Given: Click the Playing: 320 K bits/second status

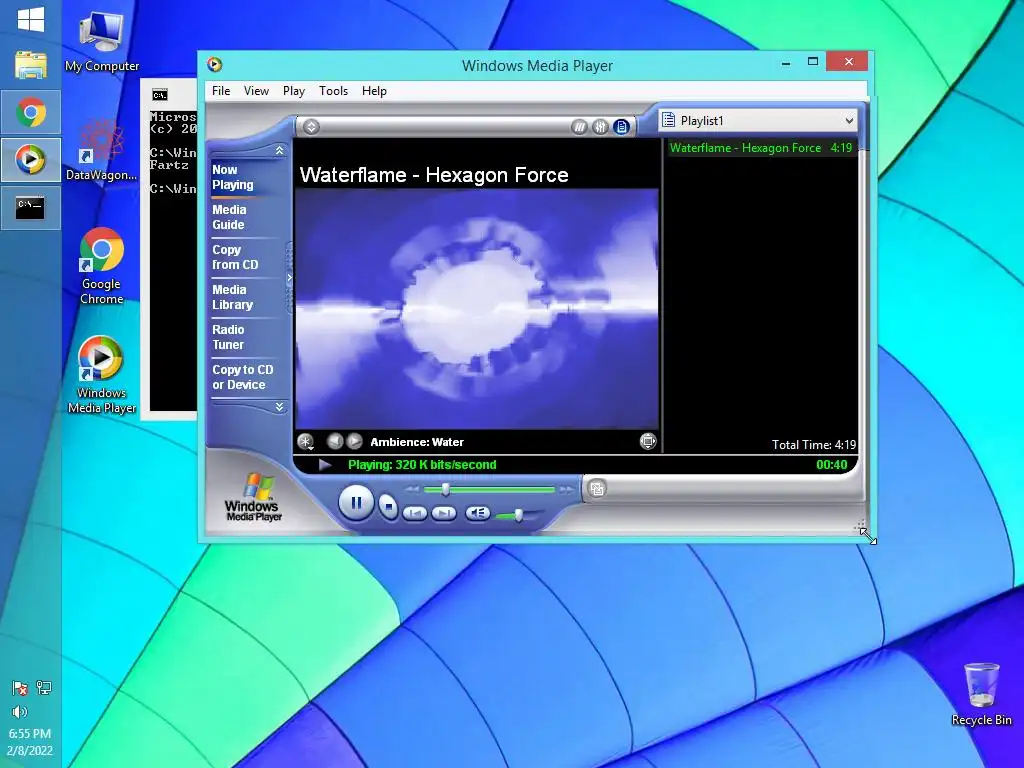Looking at the screenshot, I should pyautogui.click(x=422, y=465).
